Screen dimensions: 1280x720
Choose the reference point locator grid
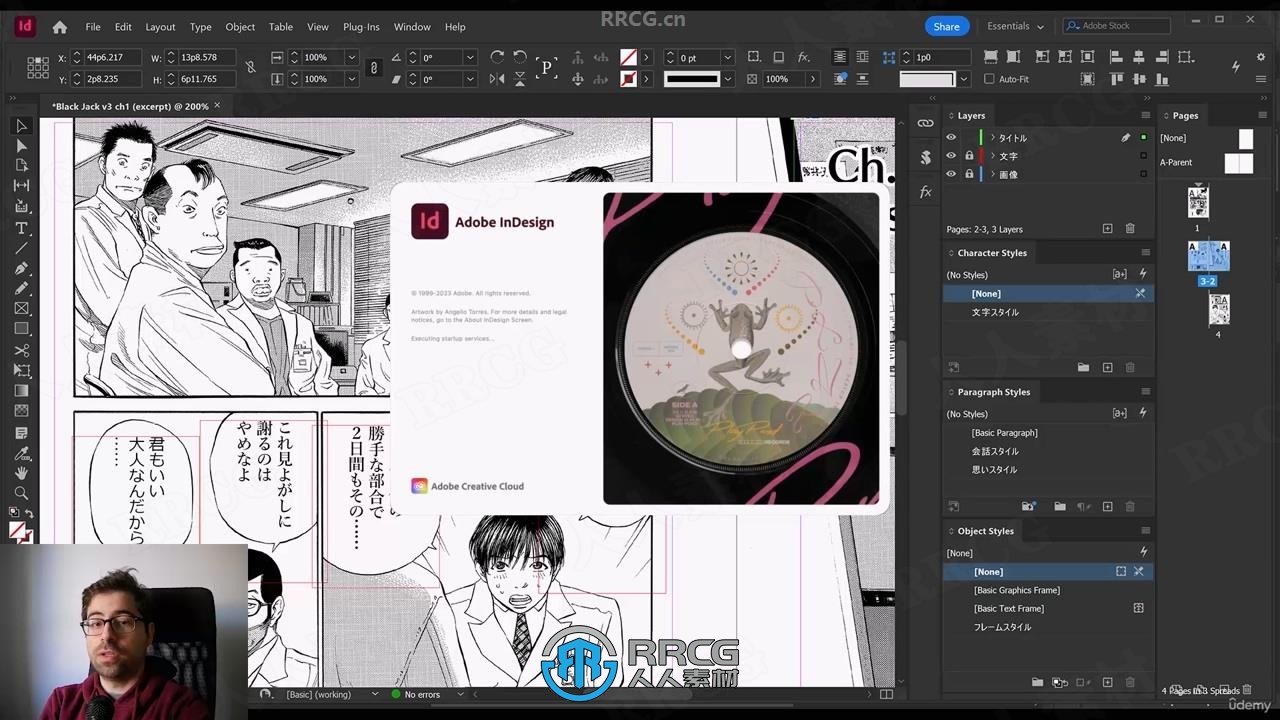(38, 67)
